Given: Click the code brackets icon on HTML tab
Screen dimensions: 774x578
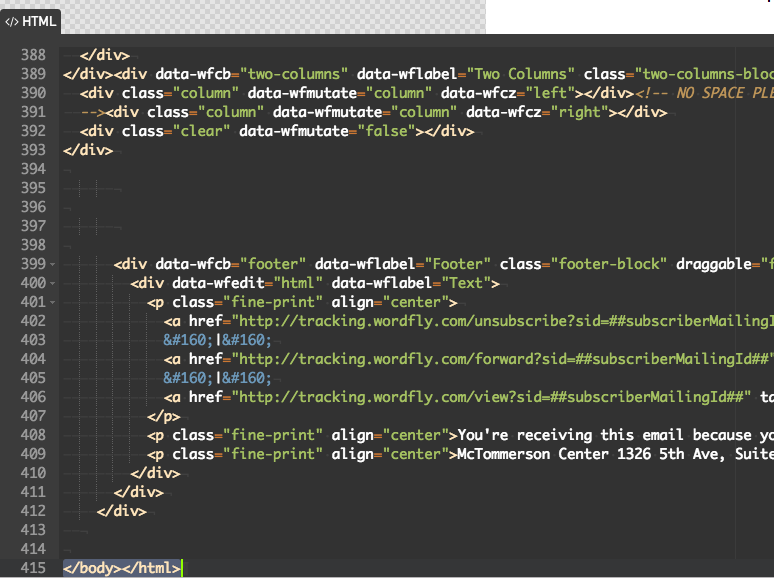Looking at the screenshot, I should [x=11, y=22].
